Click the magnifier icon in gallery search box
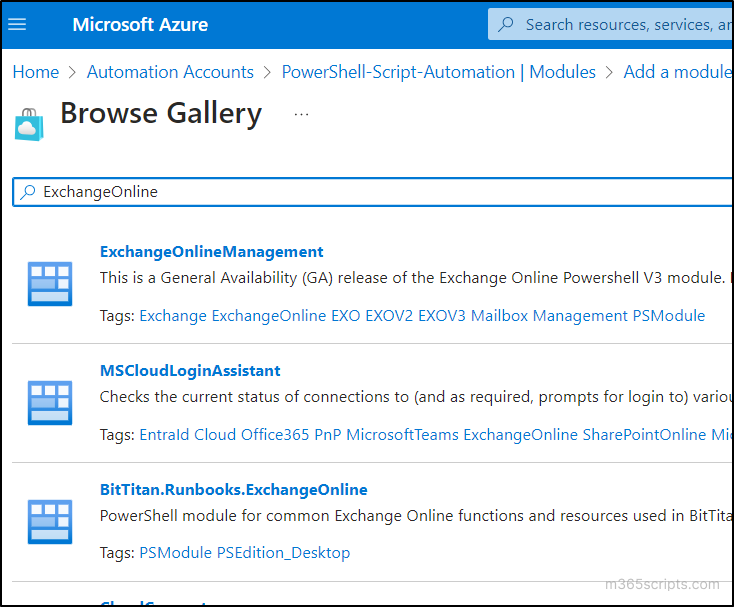Screen dimensions: 734x607 coord(28,192)
